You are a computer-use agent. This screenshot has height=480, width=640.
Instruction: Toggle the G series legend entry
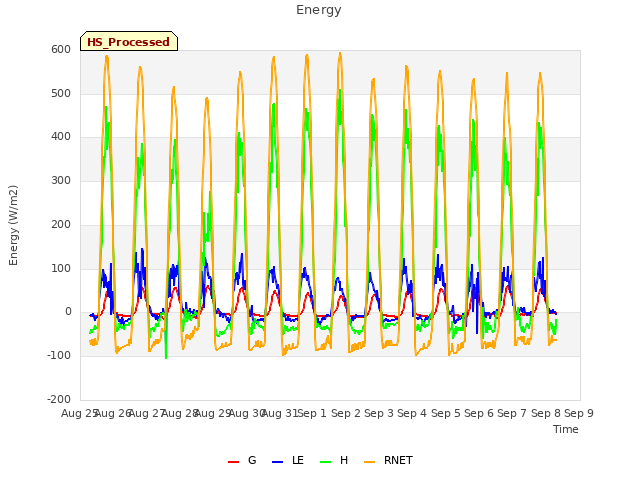(242, 461)
